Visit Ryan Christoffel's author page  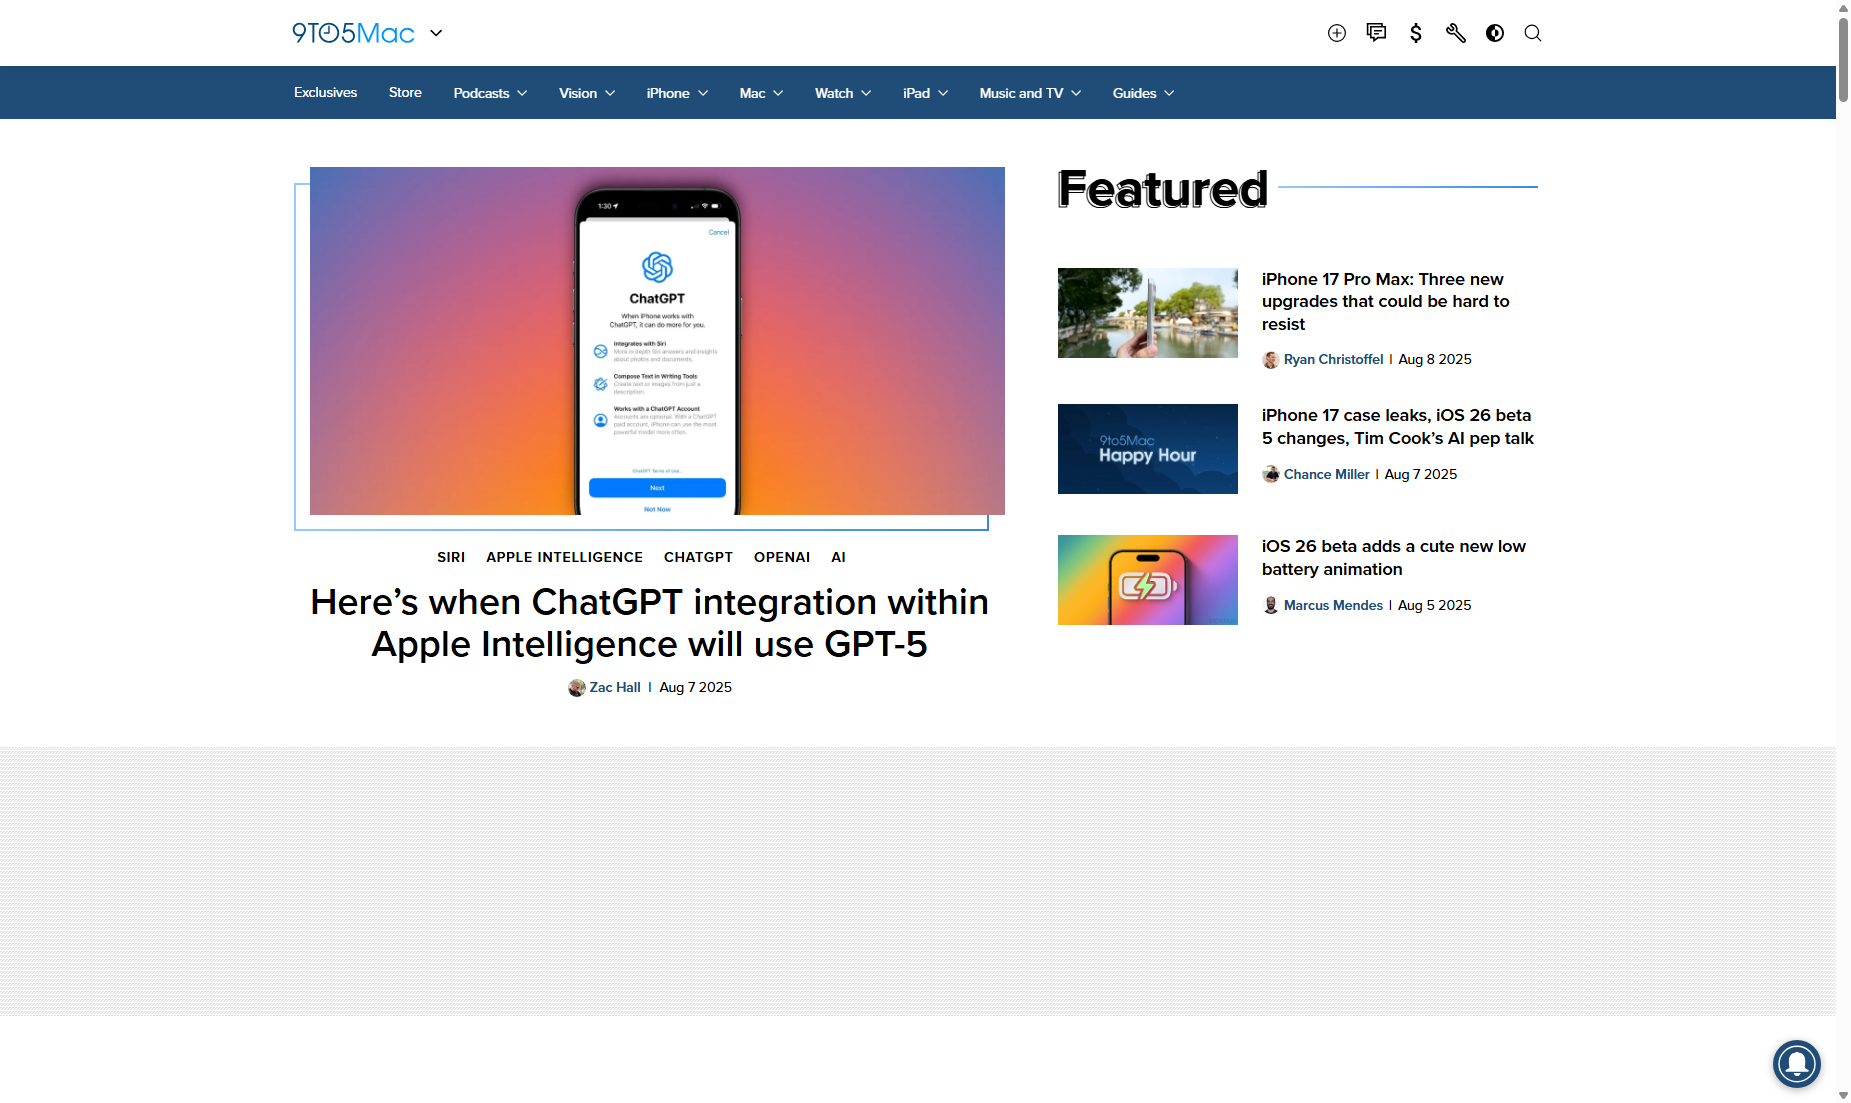click(x=1333, y=359)
